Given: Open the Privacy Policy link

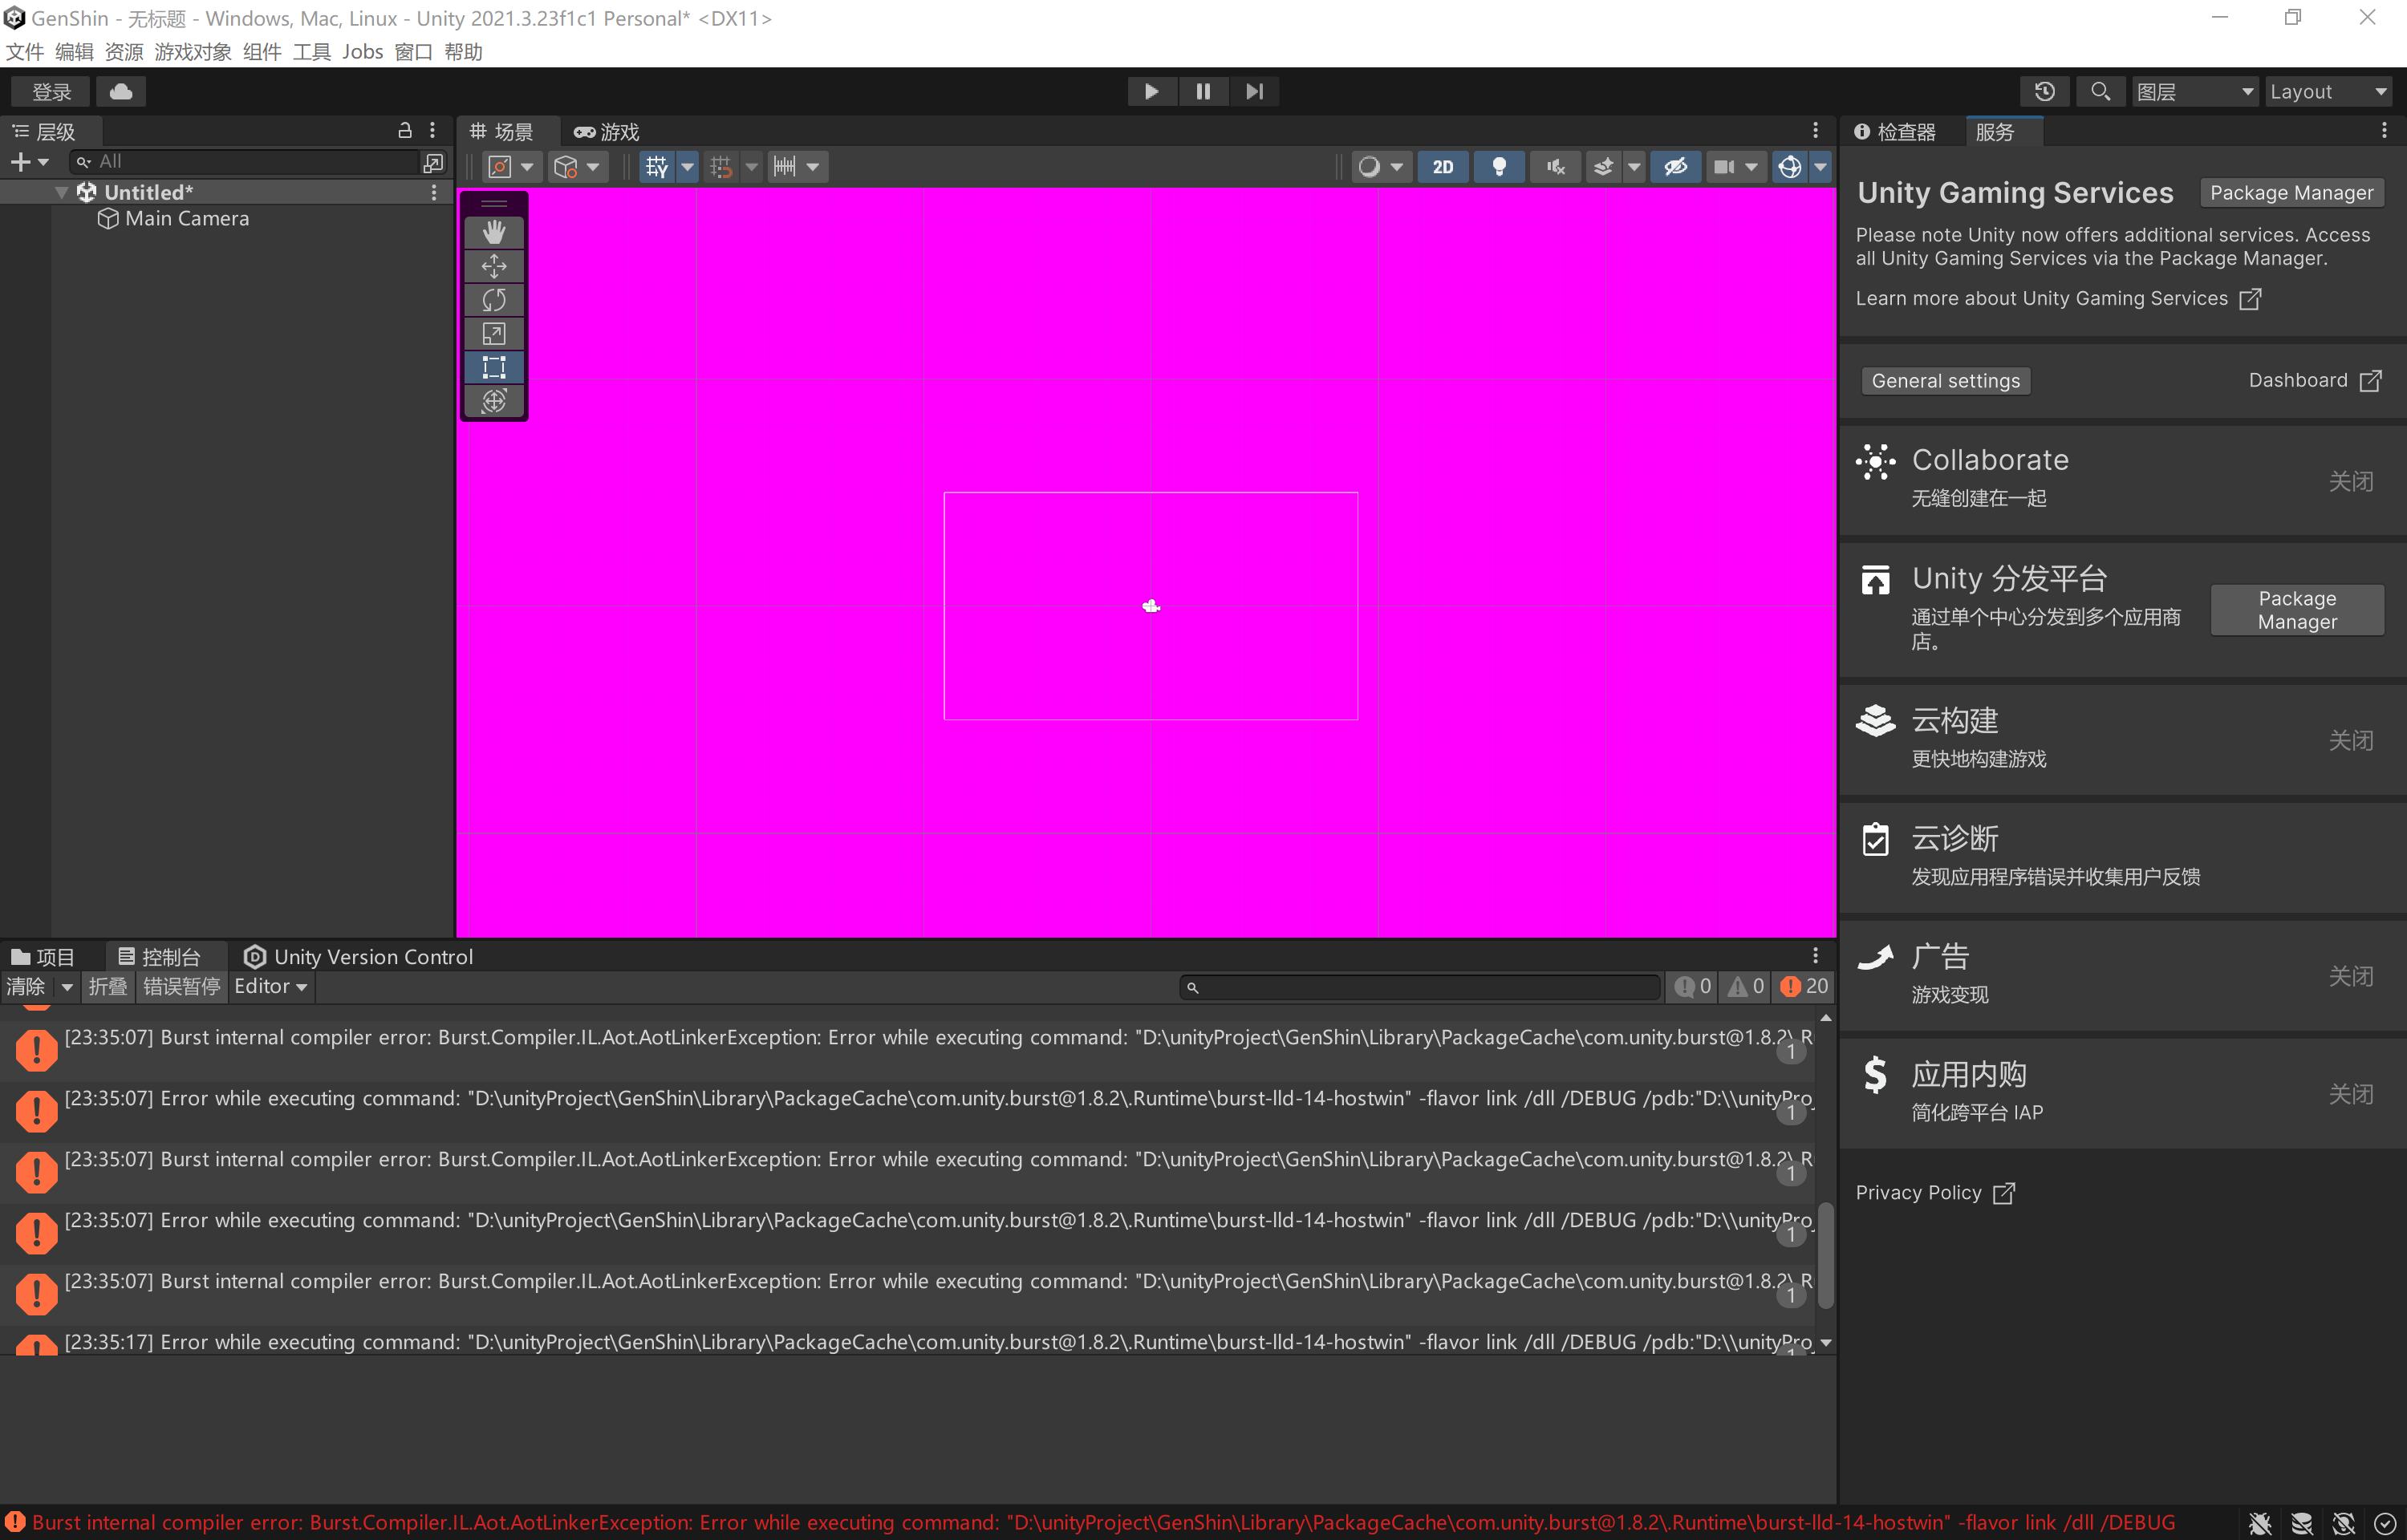Looking at the screenshot, I should [x=1918, y=1193].
